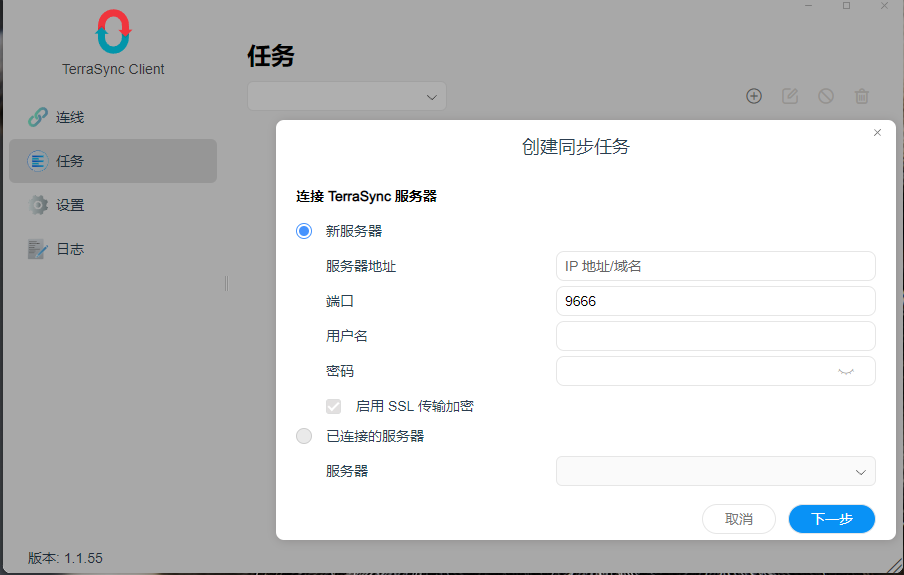Image resolution: width=904 pixels, height=575 pixels.
Task: Toggle the 启用 SSL 传输加密 checkbox
Action: 333,406
